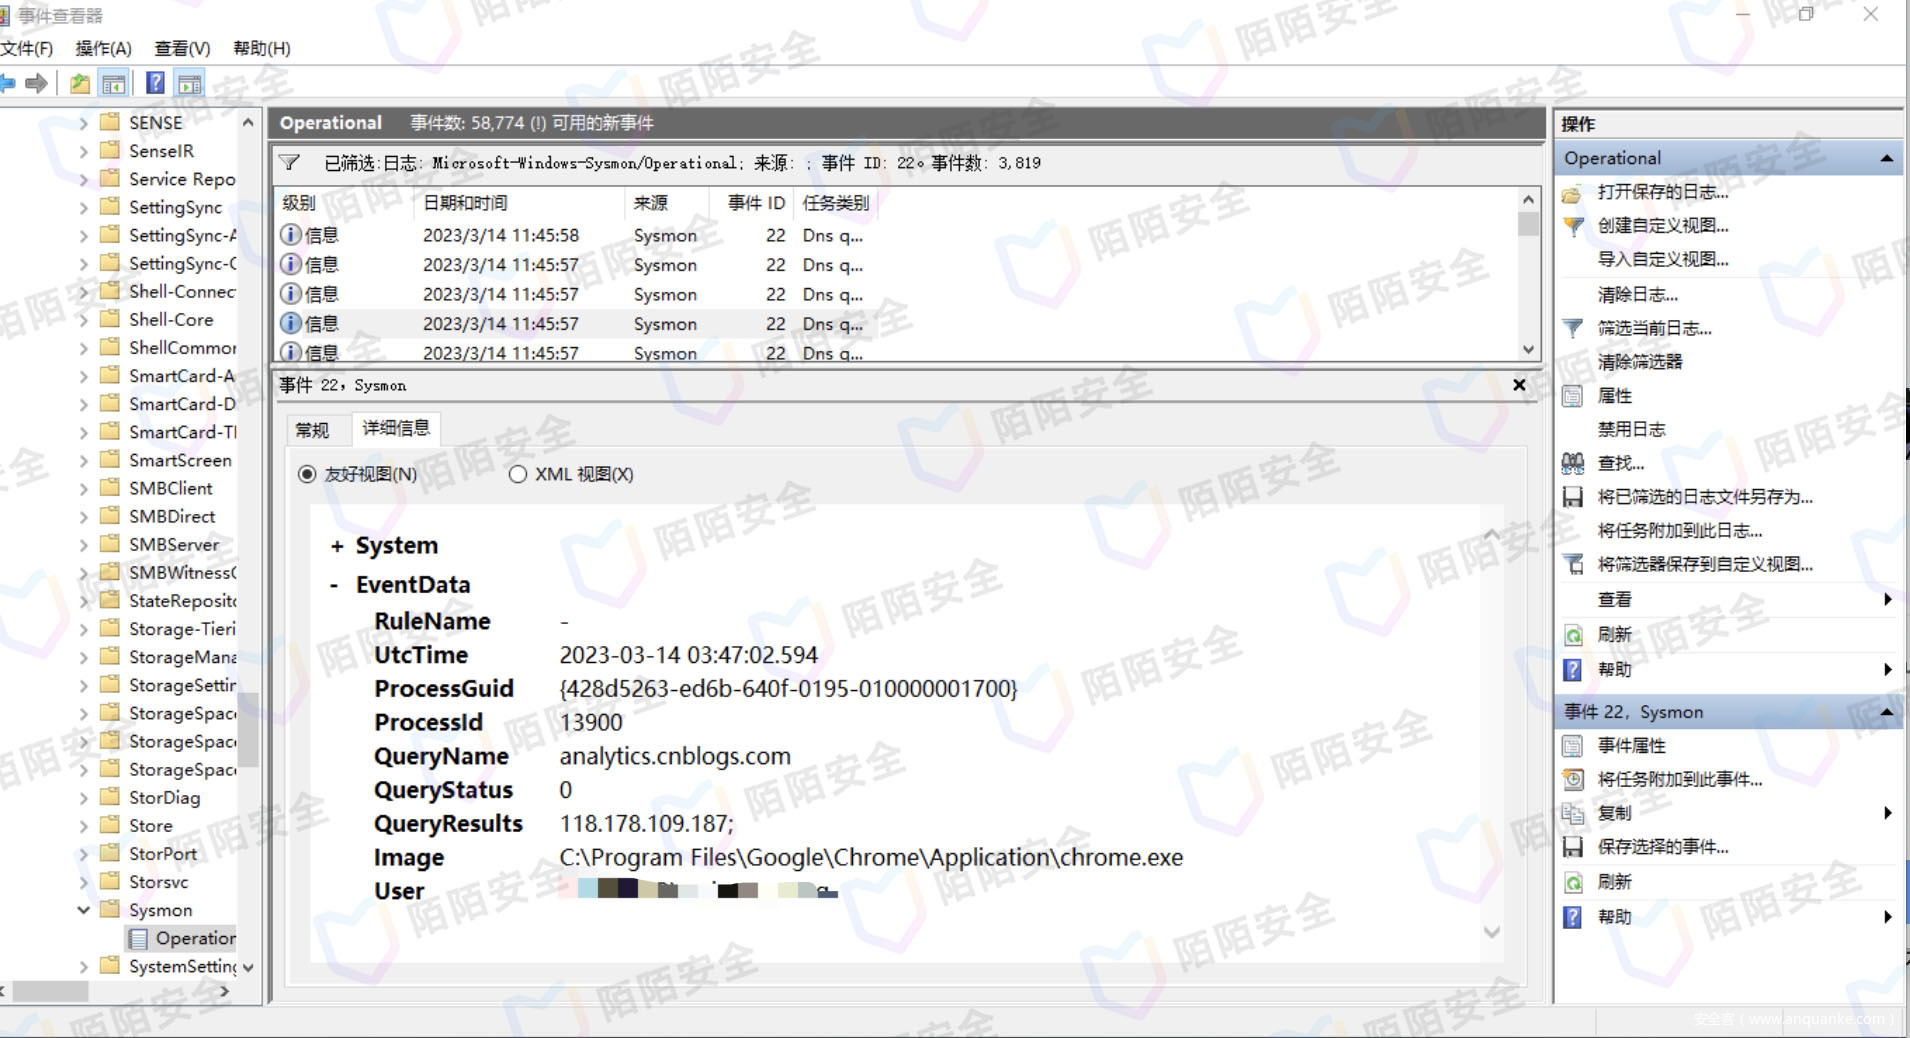The height and width of the screenshot is (1038, 1910).
Task: Click the Operational log icon under Sysmon
Action: pyautogui.click(x=138, y=939)
